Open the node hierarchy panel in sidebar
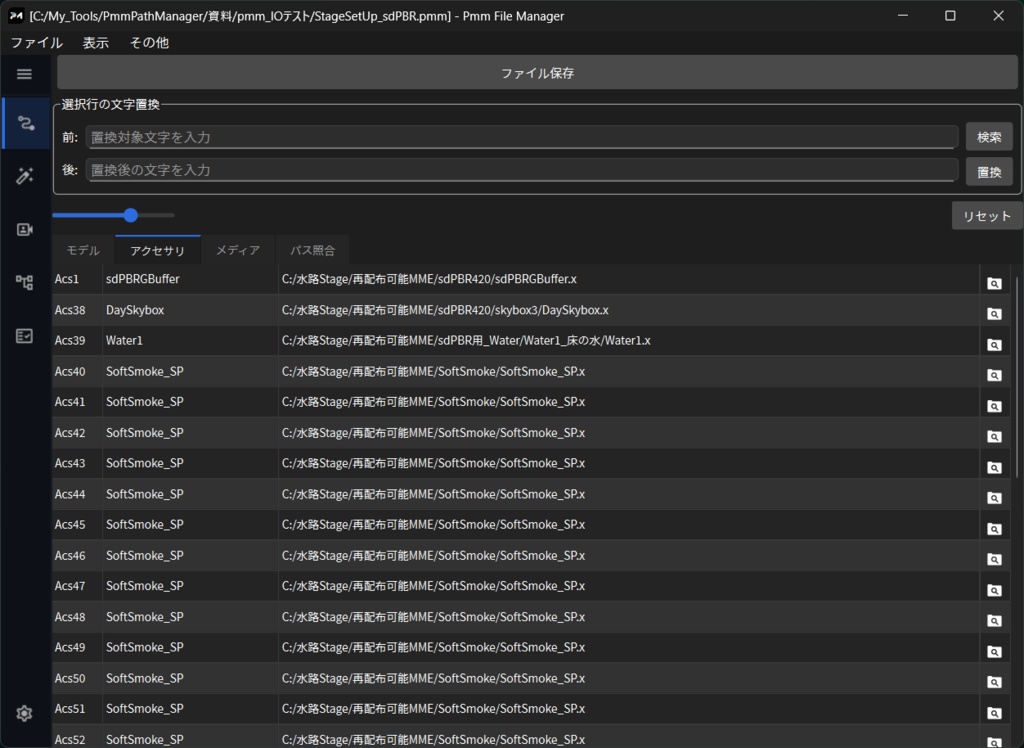Viewport: 1024px width, 748px height. point(23,282)
